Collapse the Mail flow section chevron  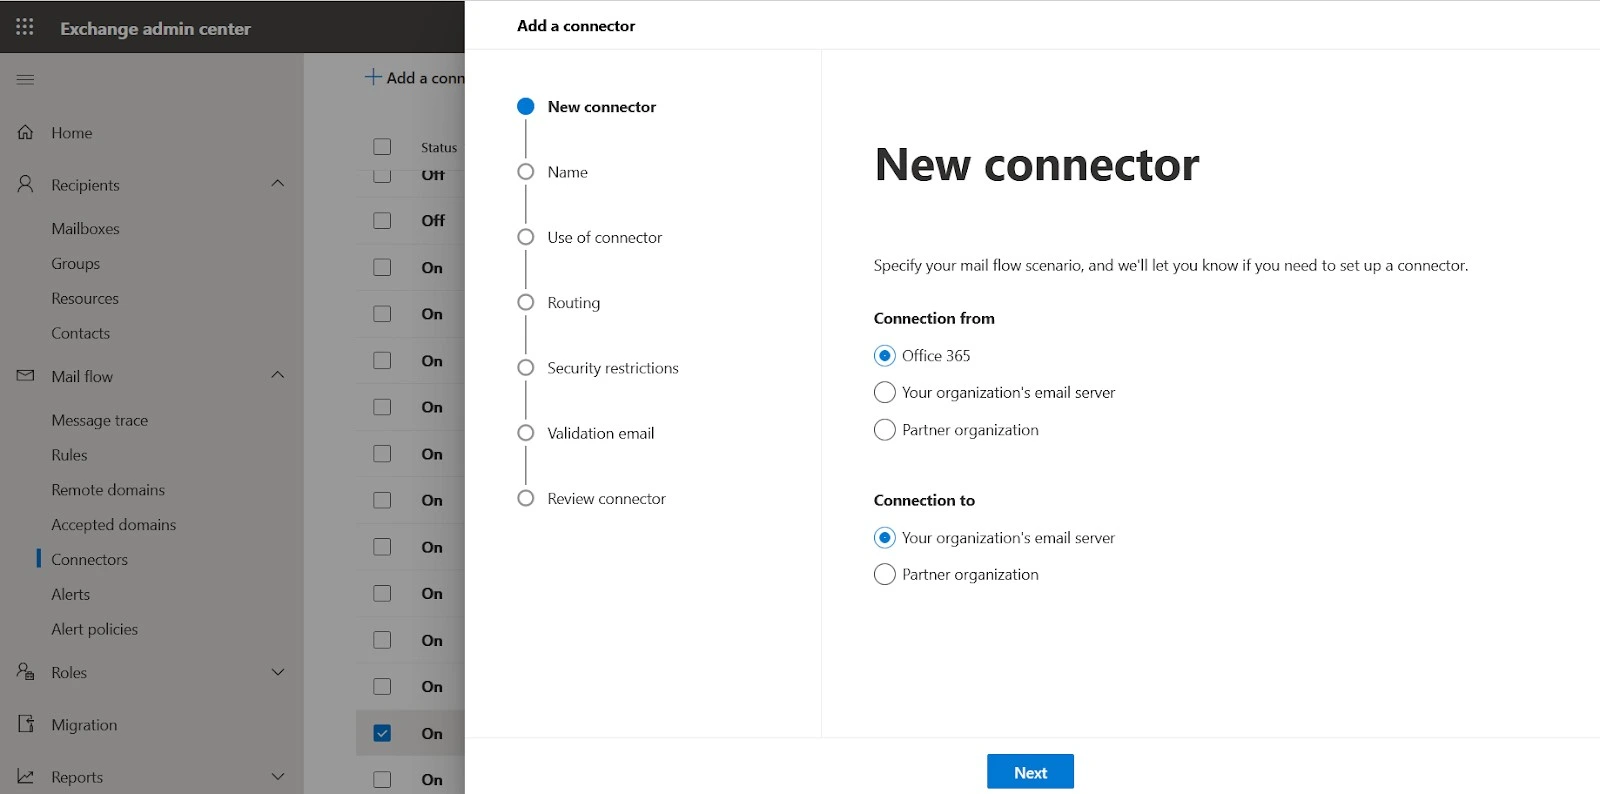point(278,375)
